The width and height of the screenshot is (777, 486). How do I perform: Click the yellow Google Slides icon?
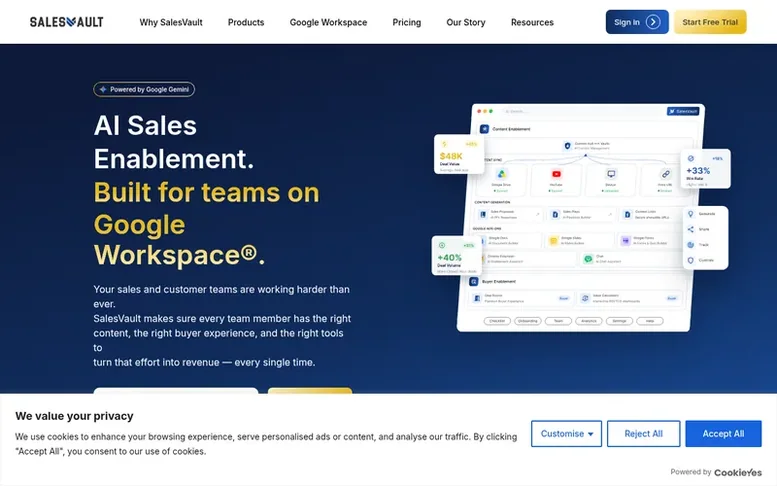coord(554,241)
